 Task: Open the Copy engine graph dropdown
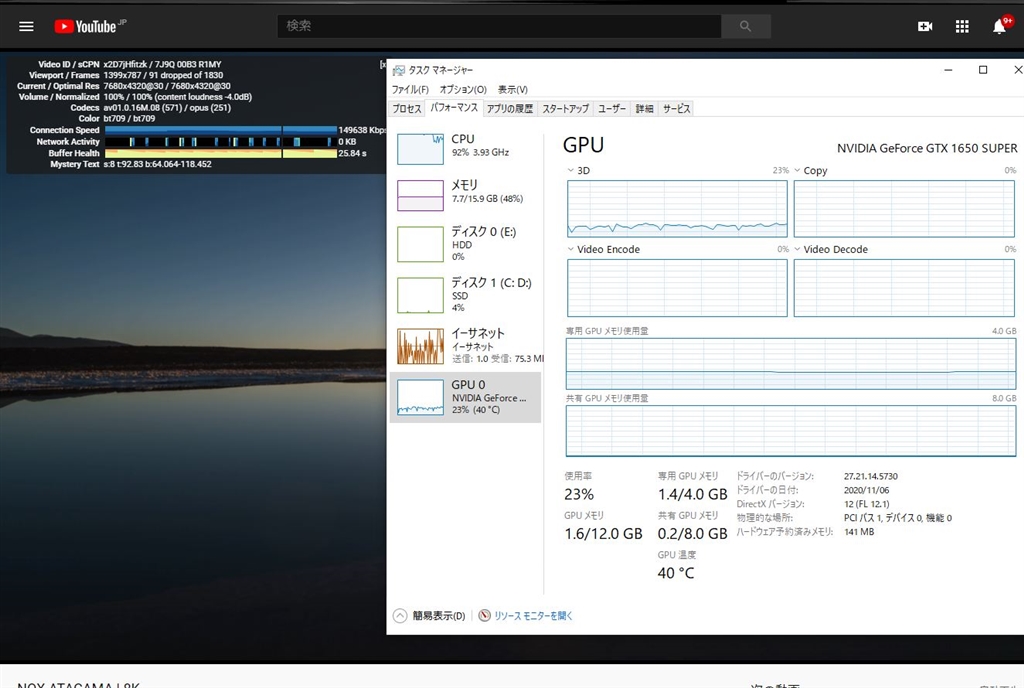click(797, 170)
